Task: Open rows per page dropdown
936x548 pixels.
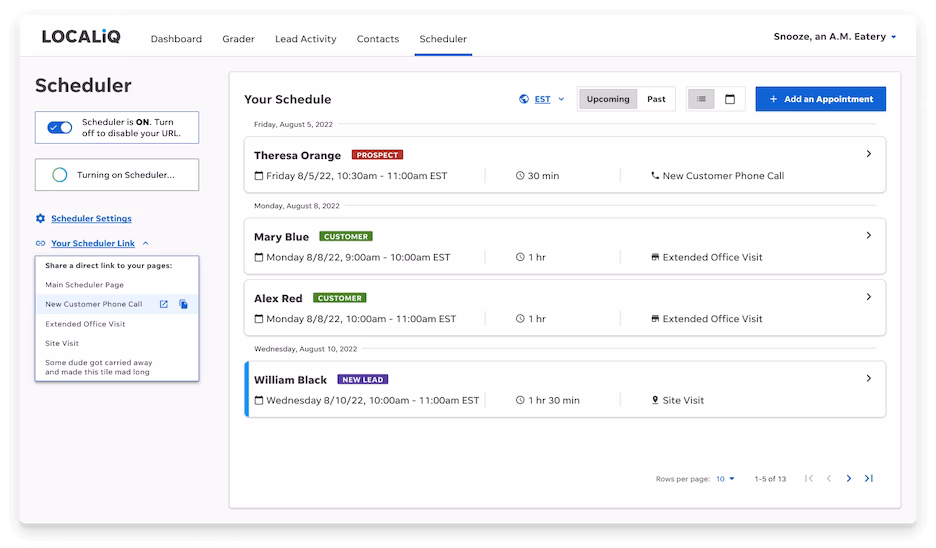Action: tap(725, 479)
